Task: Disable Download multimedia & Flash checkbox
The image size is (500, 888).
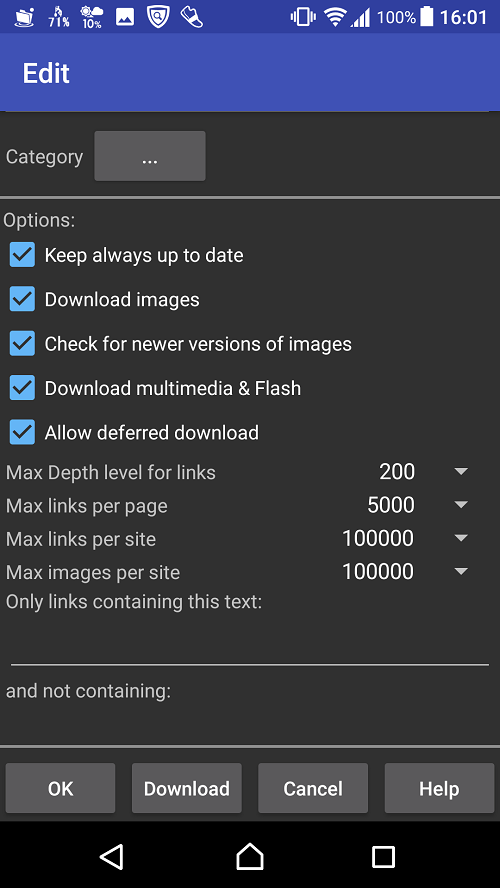Action: [x=23, y=388]
